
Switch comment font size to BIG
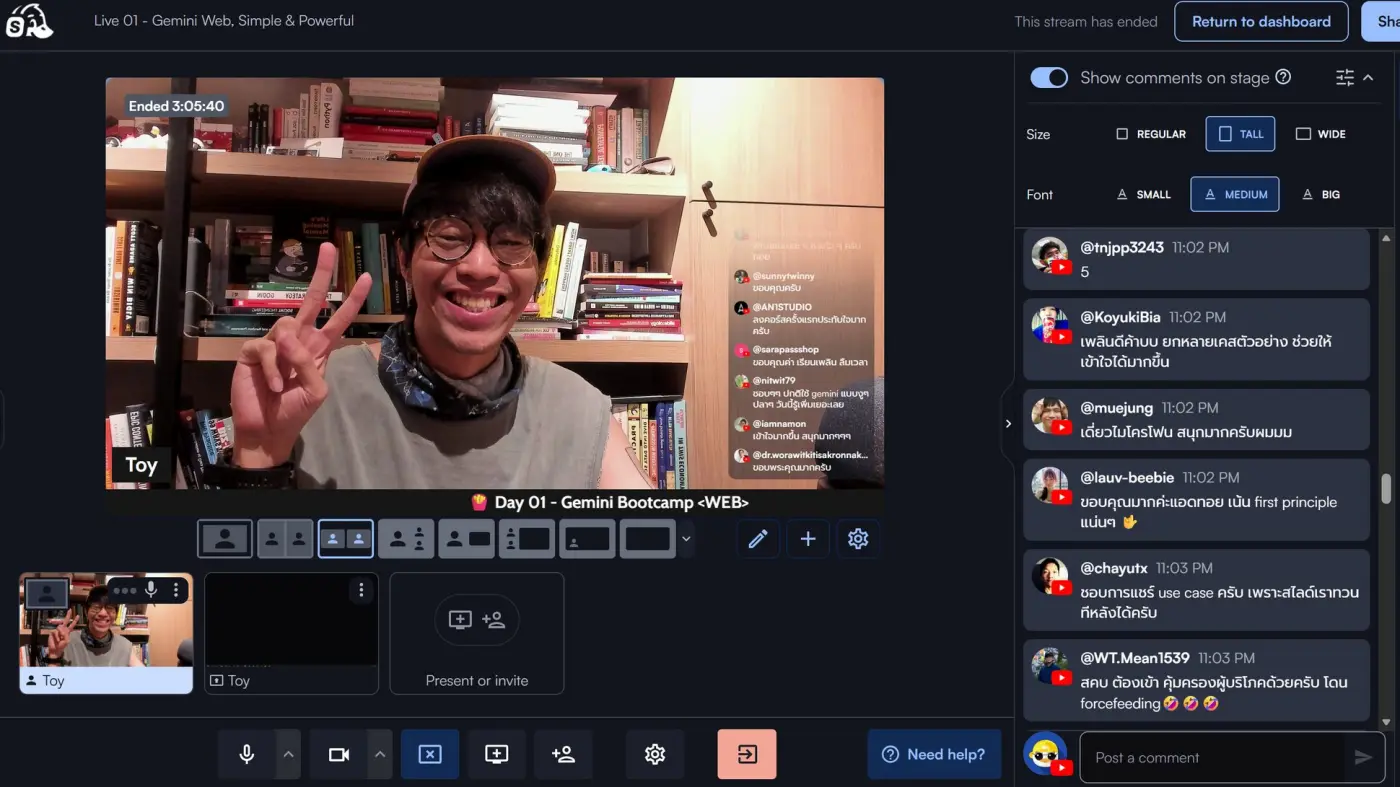click(1320, 194)
